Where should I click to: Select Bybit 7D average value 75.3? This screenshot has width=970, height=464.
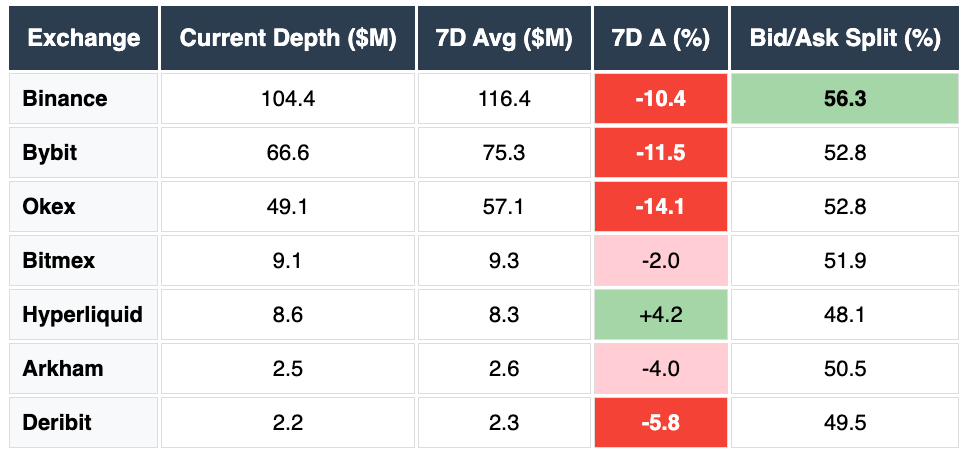tap(504, 153)
